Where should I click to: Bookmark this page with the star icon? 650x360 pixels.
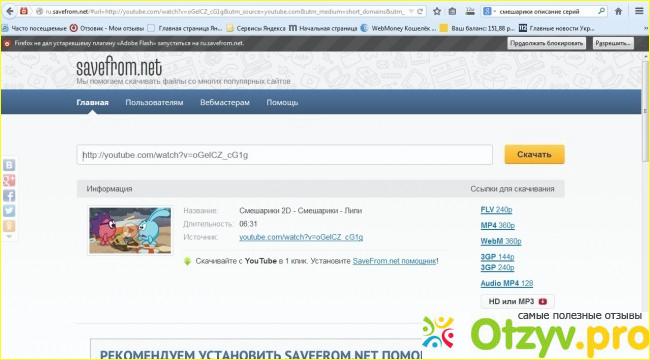coord(437,12)
